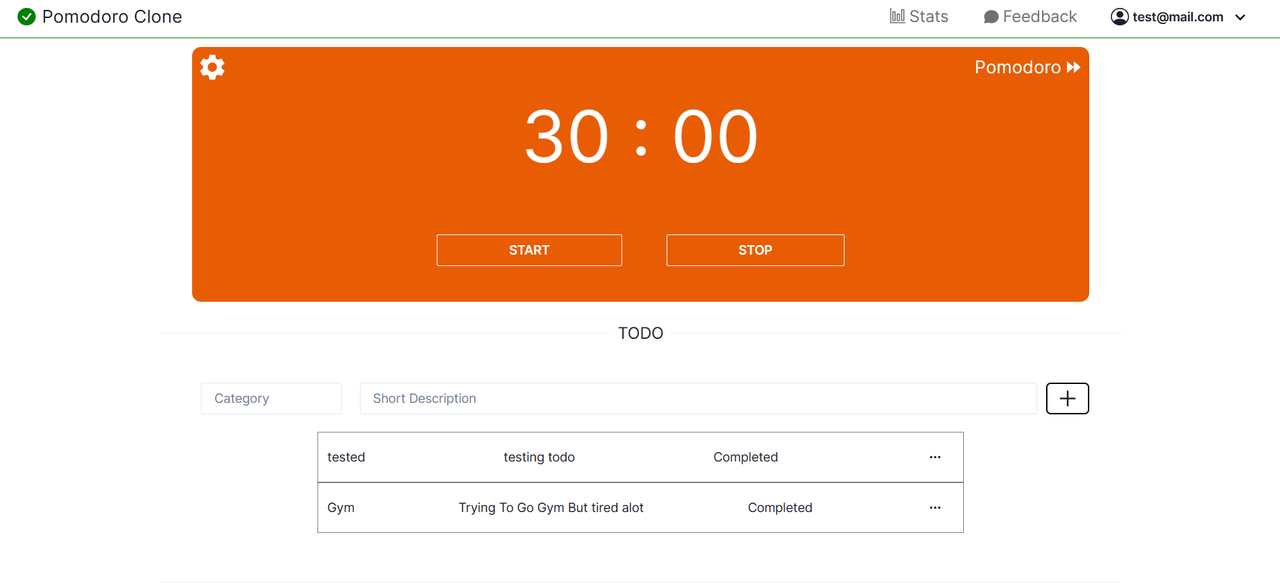
Task: Select the 'tested' category cell
Action: pos(346,457)
